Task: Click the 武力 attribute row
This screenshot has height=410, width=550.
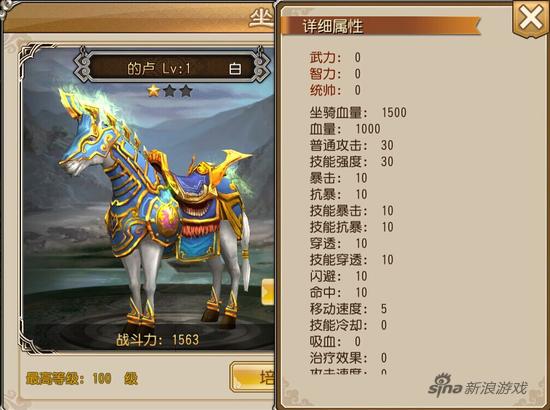Action: click(335, 57)
